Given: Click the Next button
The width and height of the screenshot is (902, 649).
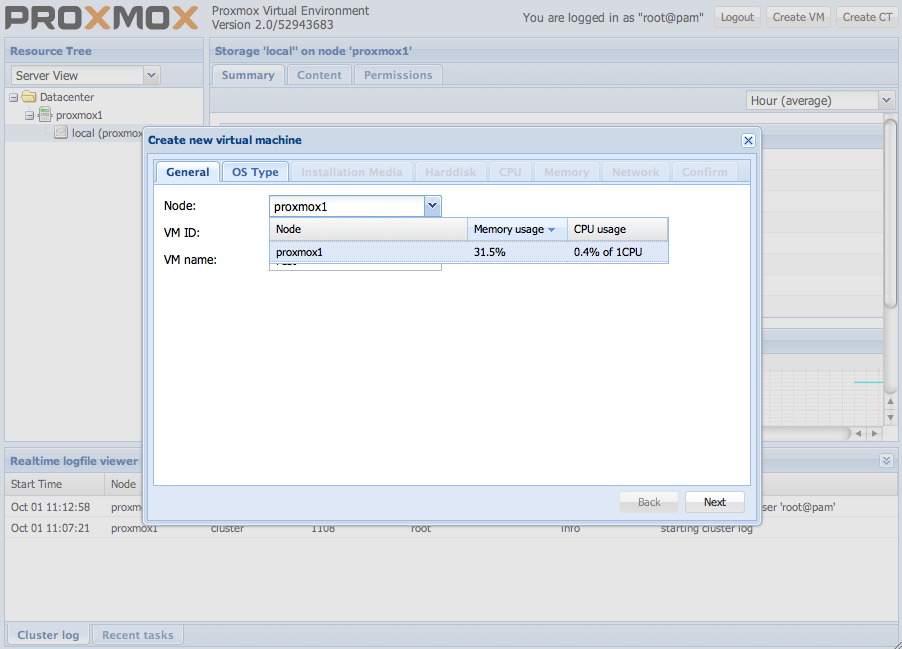Looking at the screenshot, I should point(714,502).
